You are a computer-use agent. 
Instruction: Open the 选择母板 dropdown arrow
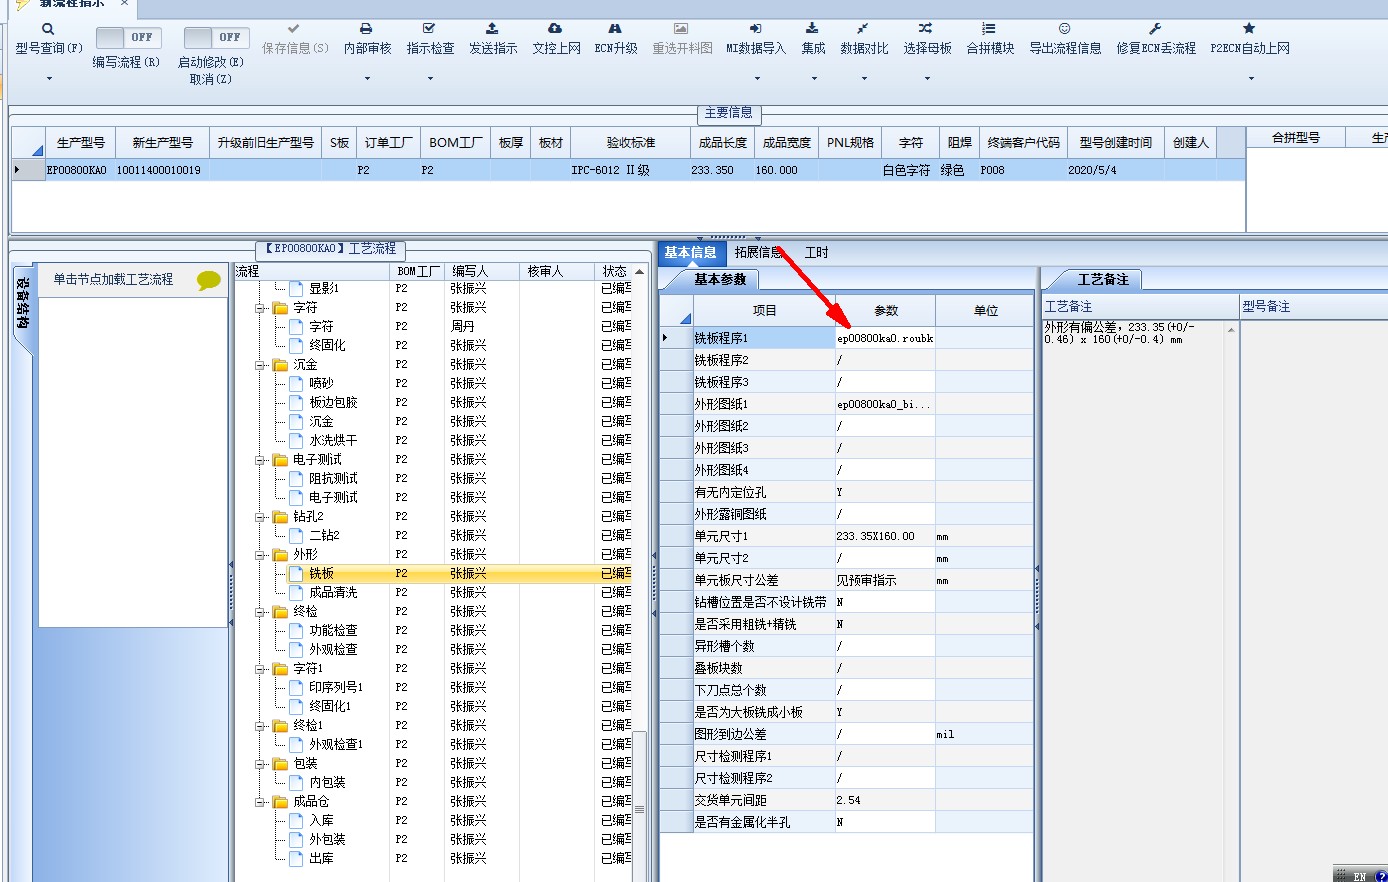[927, 78]
